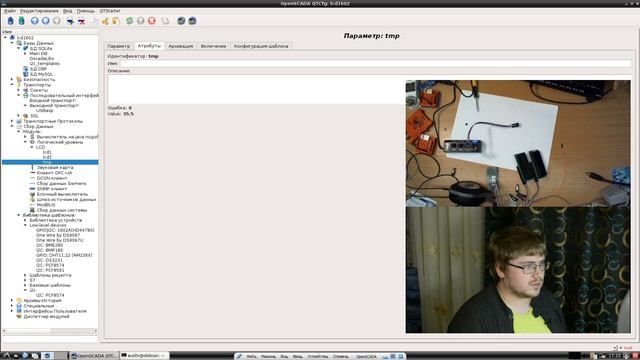This screenshot has width=640, height=360.
Task: Click the БД DBF database icon
Action: pyautogui.click(x=25, y=69)
